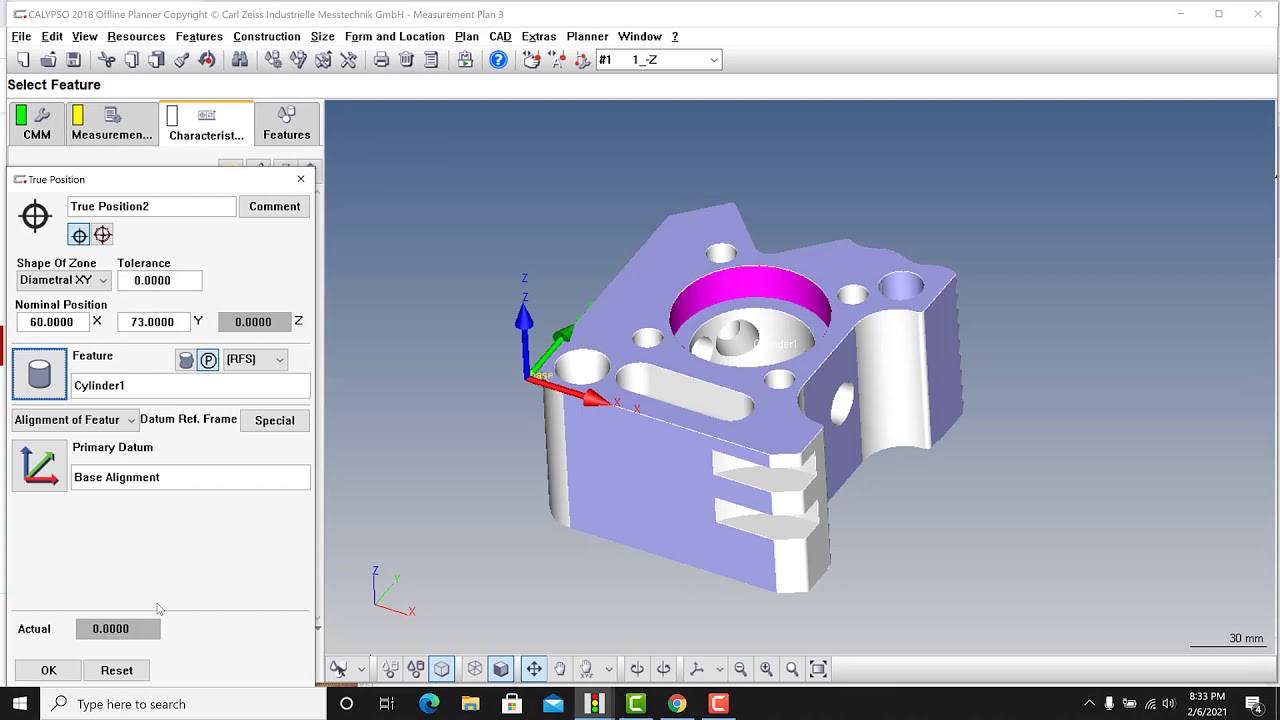This screenshot has height=720, width=1280.
Task: Switch to the Features tab
Action: [x=287, y=123]
